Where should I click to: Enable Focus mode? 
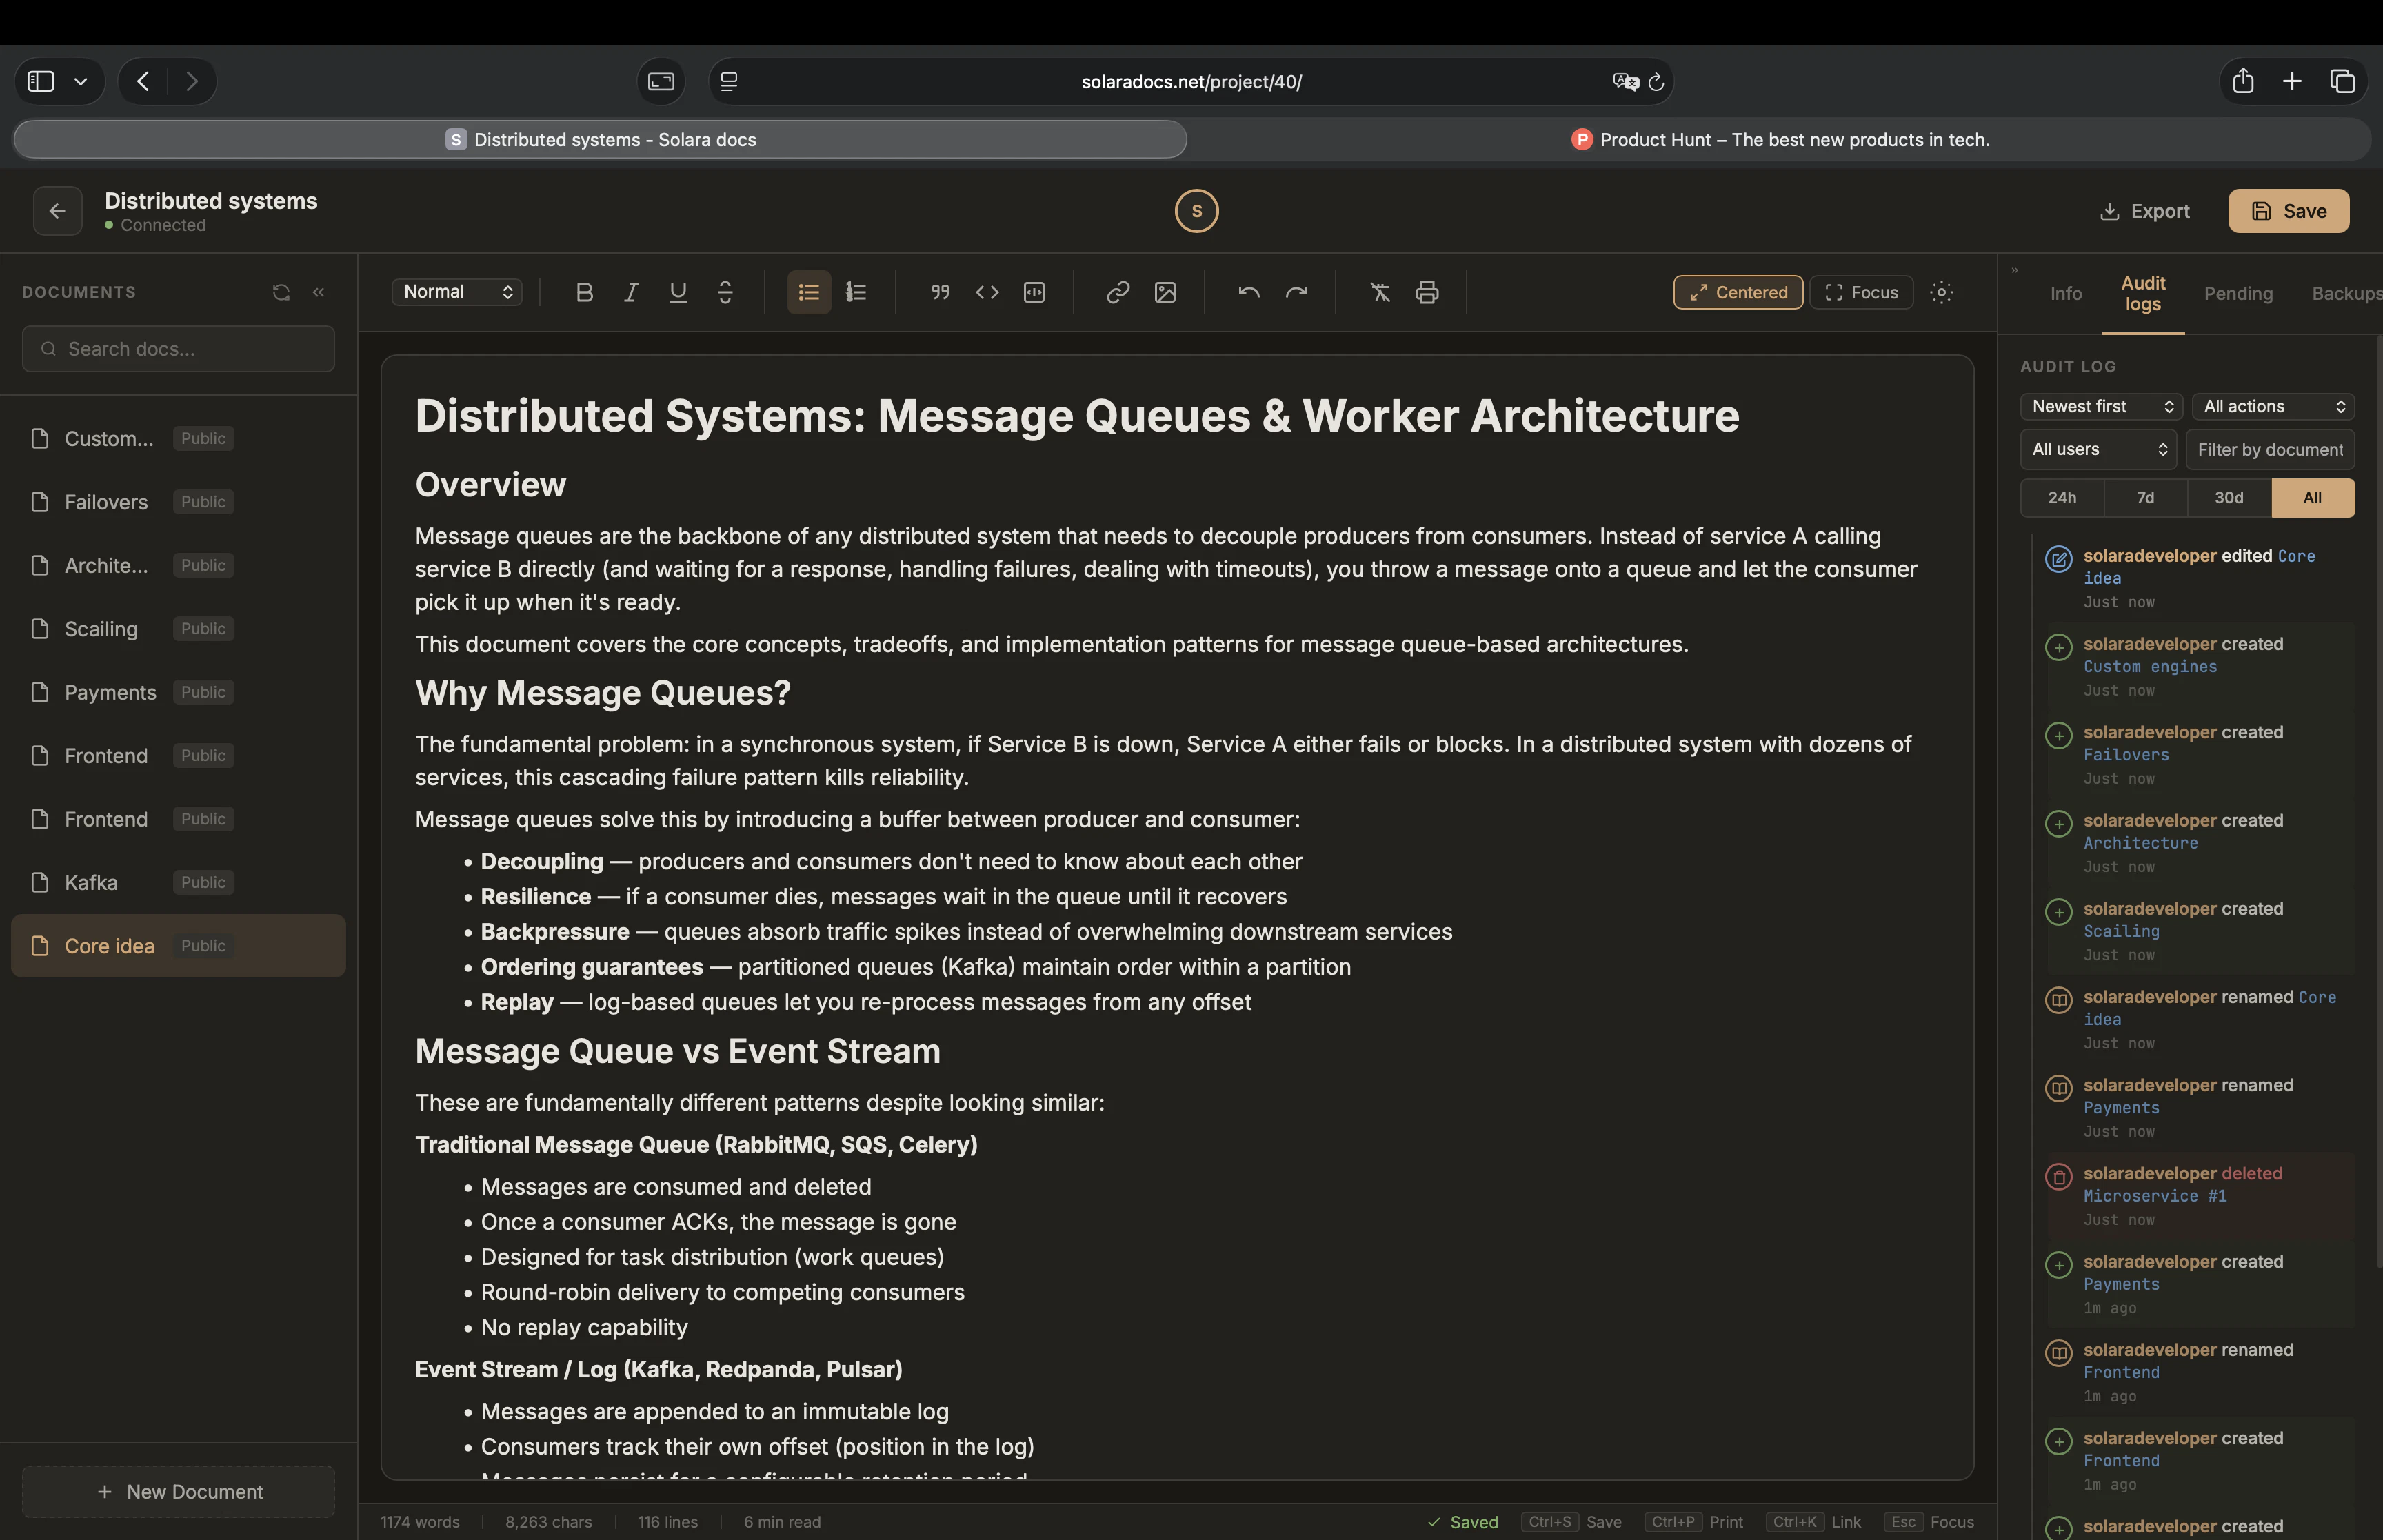point(1861,292)
